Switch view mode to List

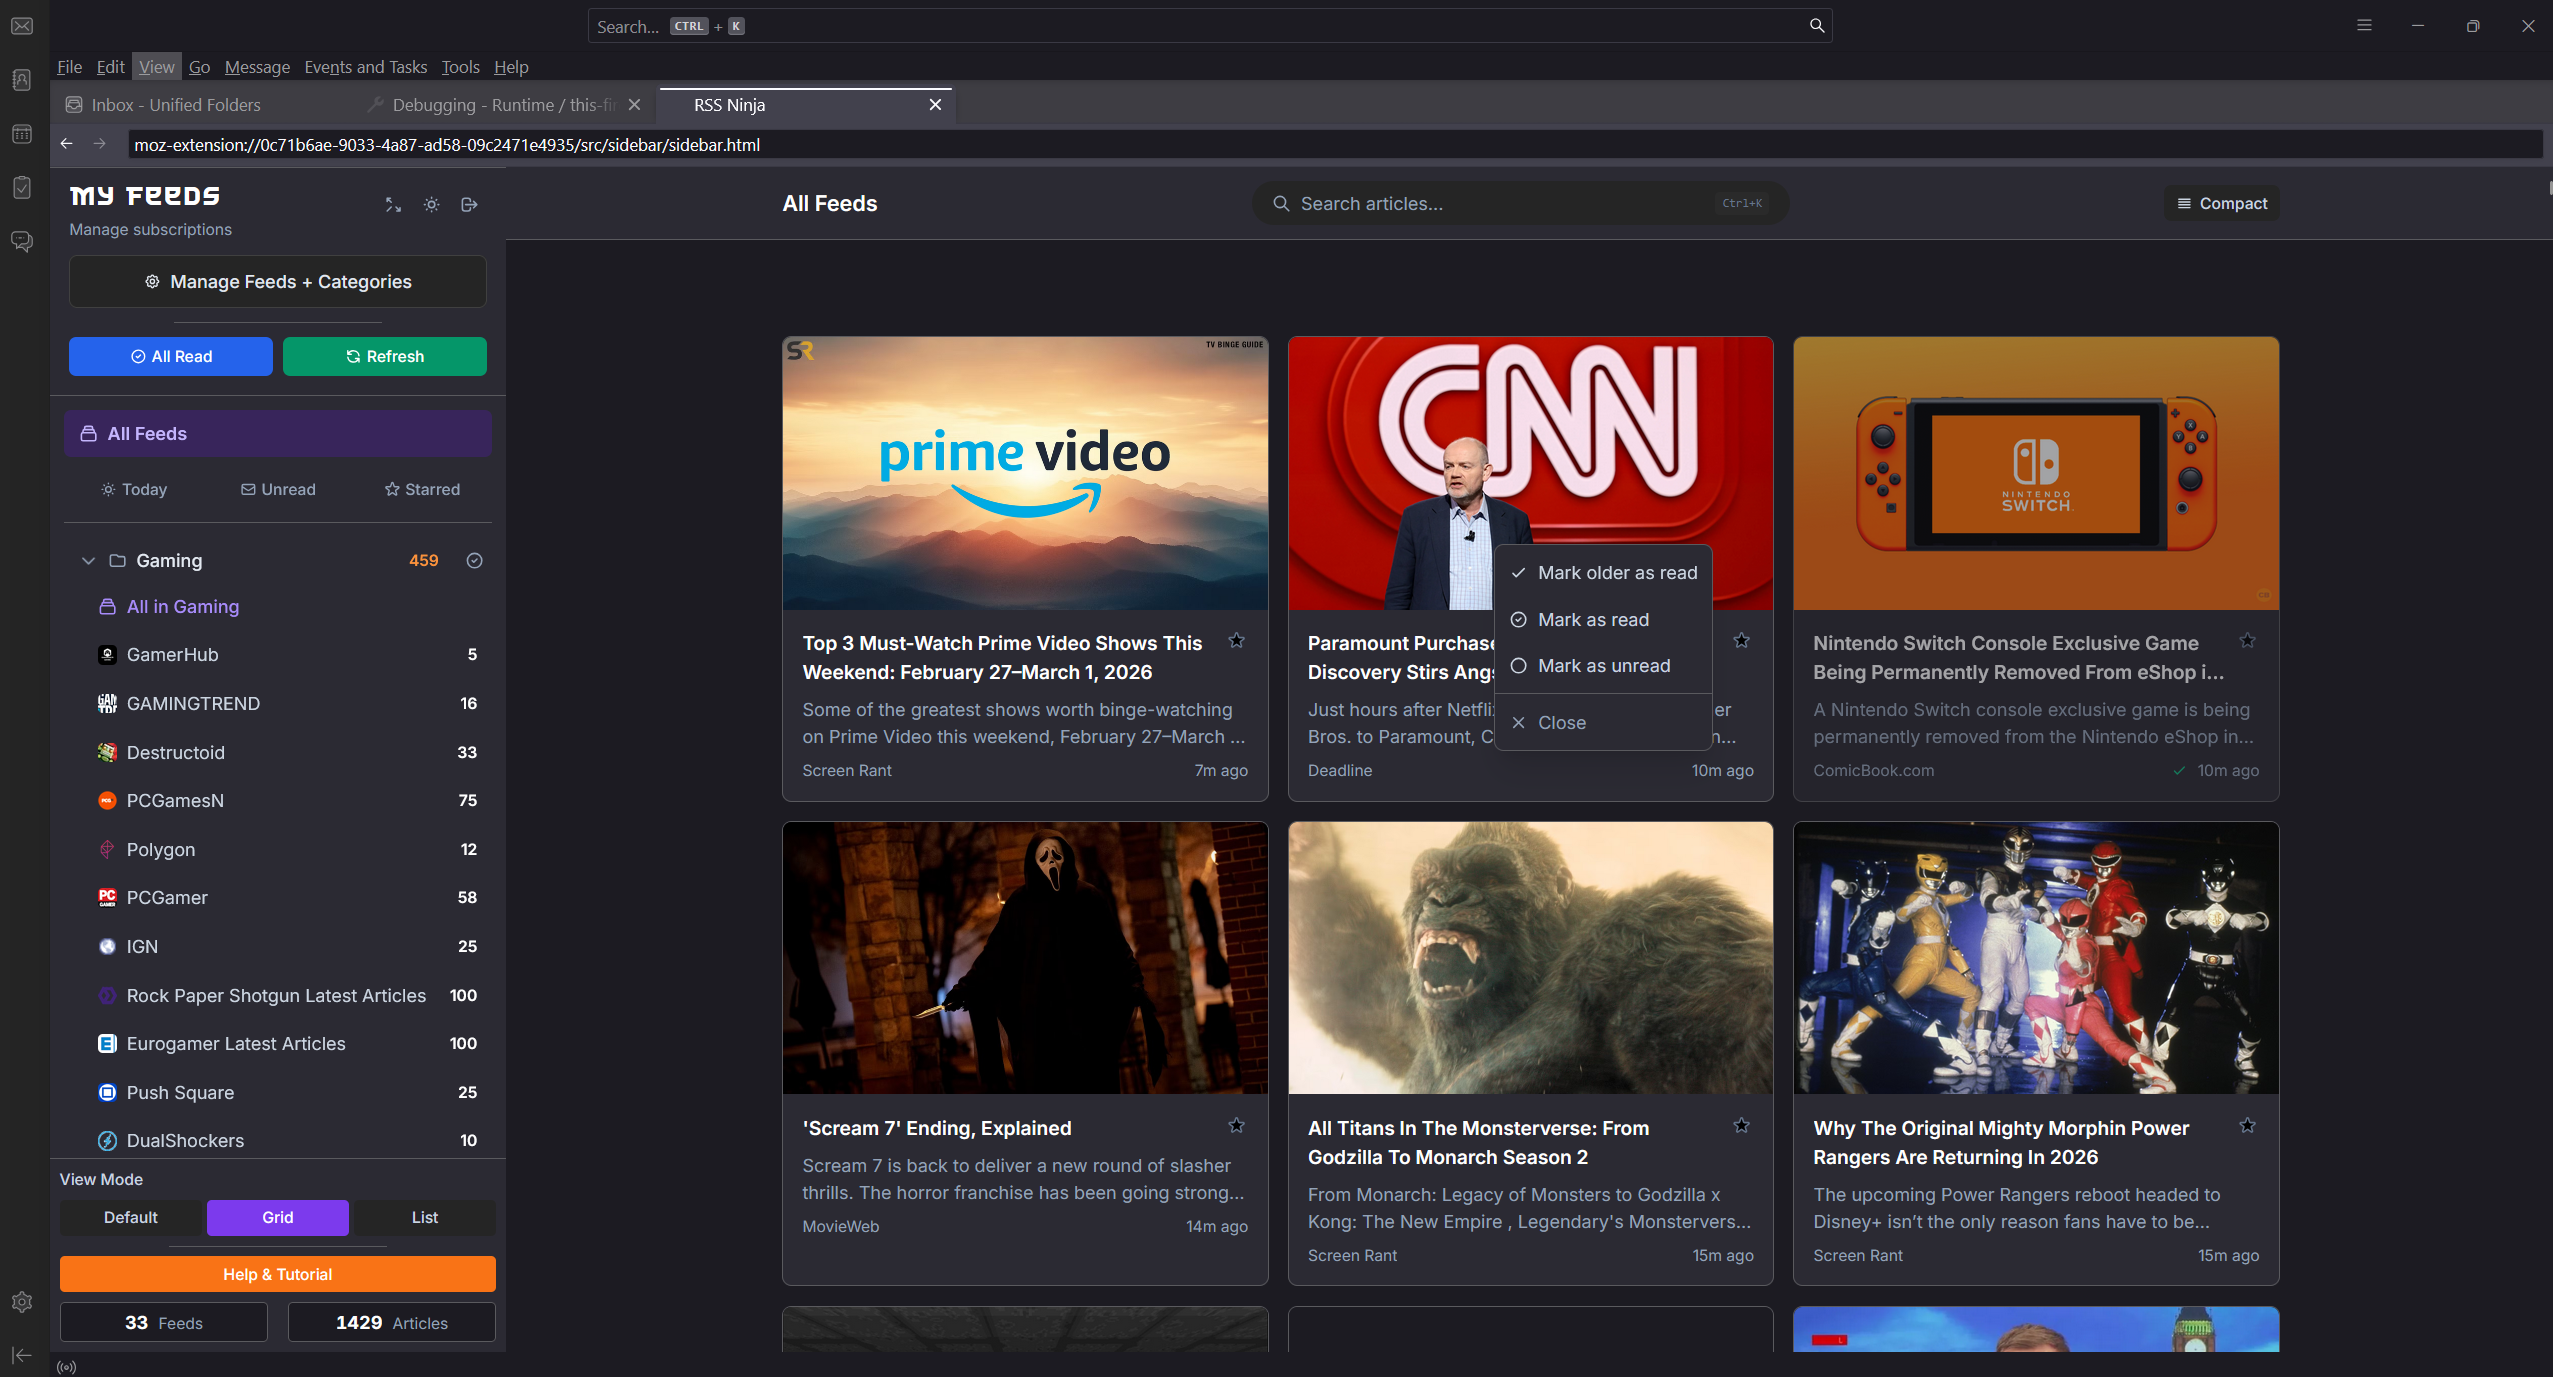pyautogui.click(x=424, y=1217)
